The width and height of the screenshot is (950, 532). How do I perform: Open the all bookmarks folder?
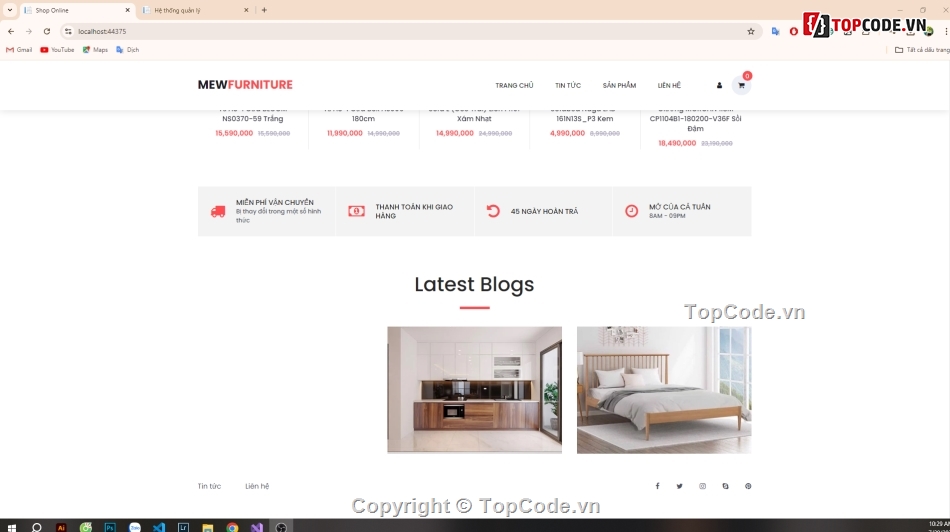922,50
